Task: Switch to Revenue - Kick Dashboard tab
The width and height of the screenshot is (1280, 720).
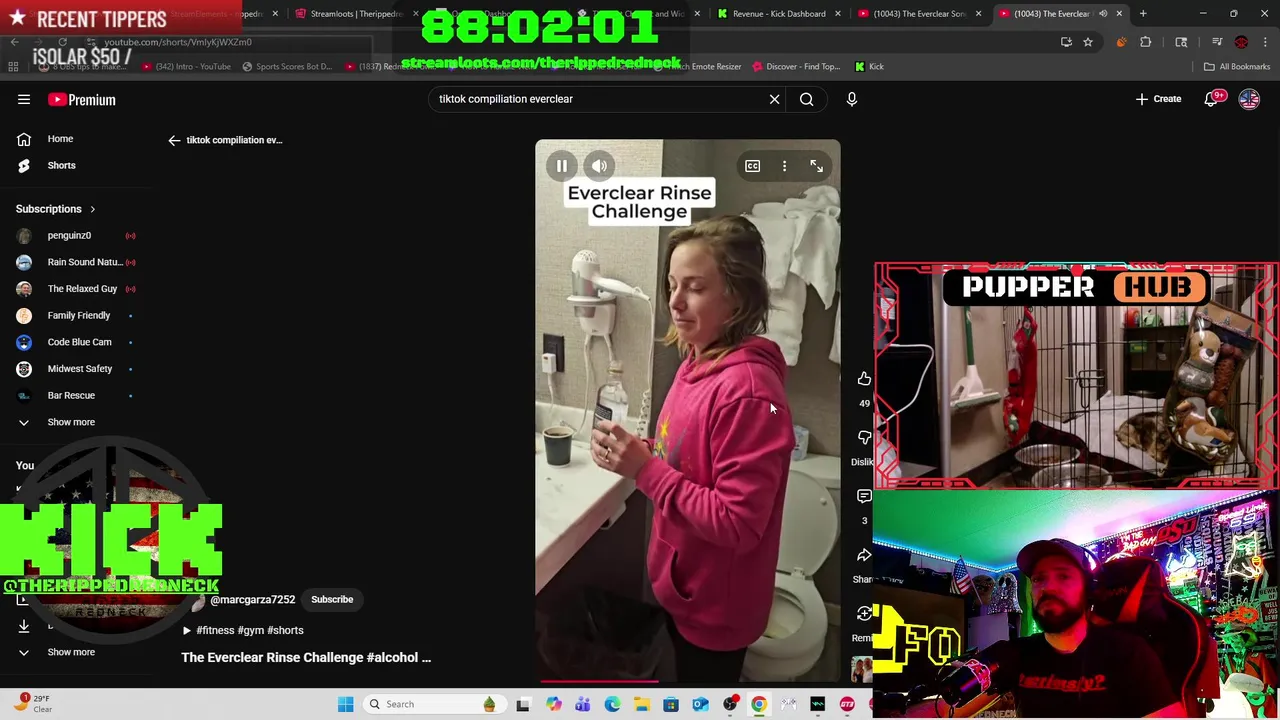Action: [779, 14]
